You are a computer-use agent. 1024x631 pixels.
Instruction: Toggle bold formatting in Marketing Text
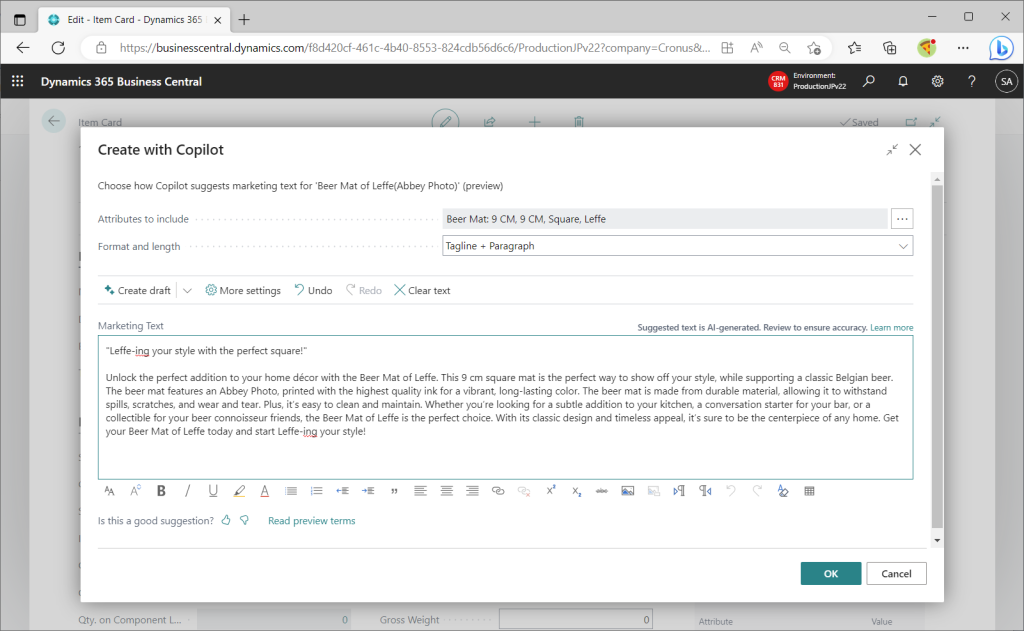pyautogui.click(x=161, y=491)
